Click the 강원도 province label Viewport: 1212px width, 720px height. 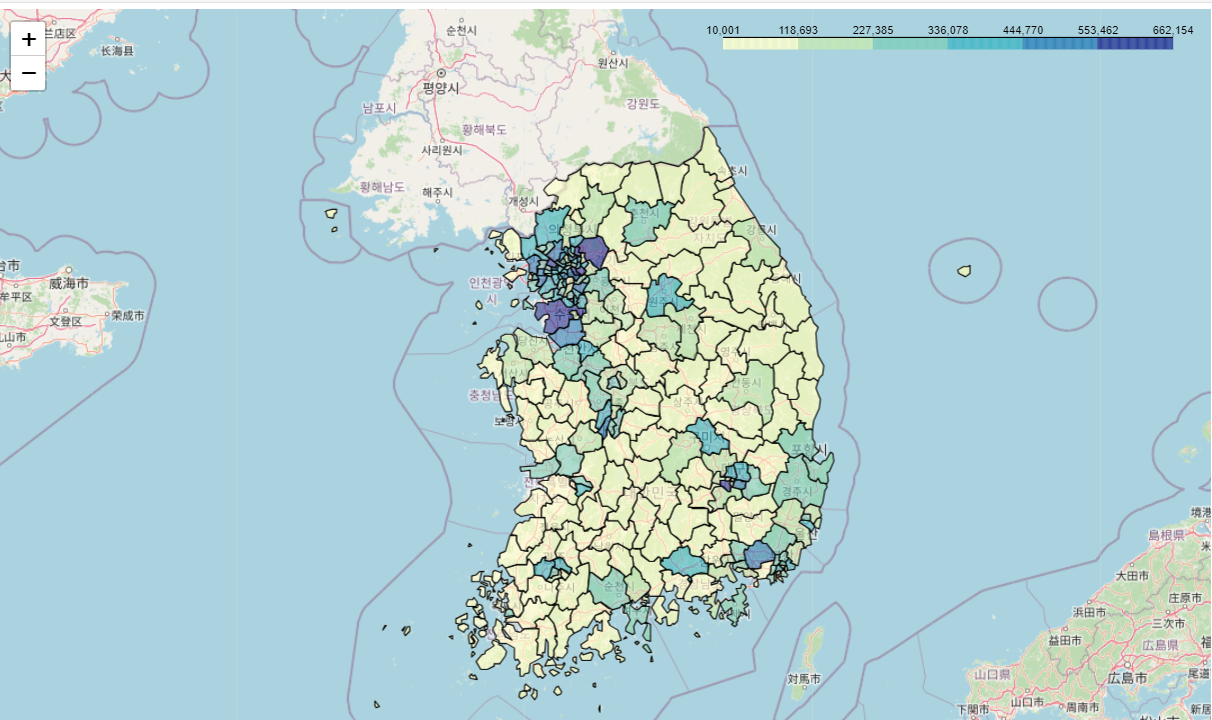point(643,104)
